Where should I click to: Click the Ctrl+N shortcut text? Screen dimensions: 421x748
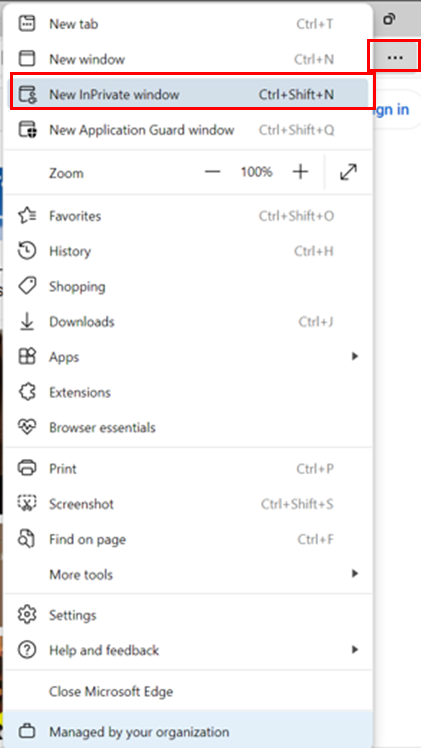tap(314, 59)
